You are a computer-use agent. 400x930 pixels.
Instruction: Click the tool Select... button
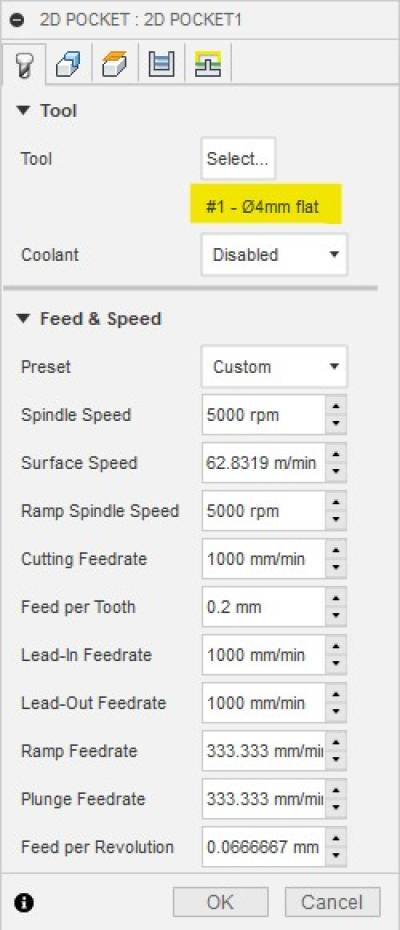[238, 158]
